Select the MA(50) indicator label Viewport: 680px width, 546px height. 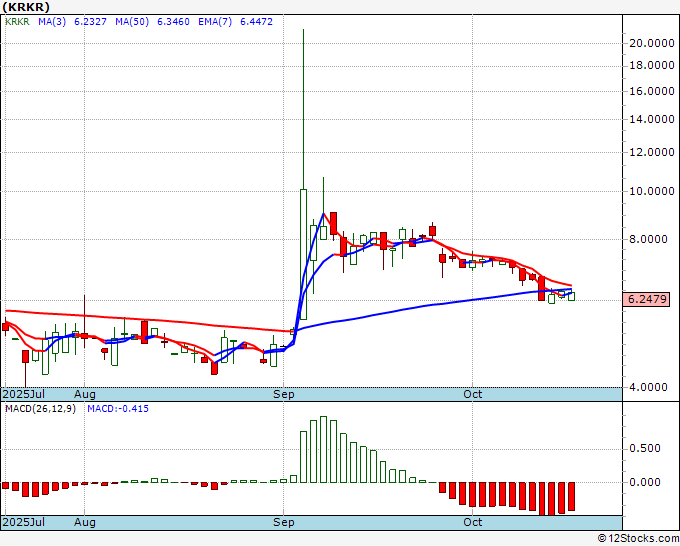click(132, 21)
